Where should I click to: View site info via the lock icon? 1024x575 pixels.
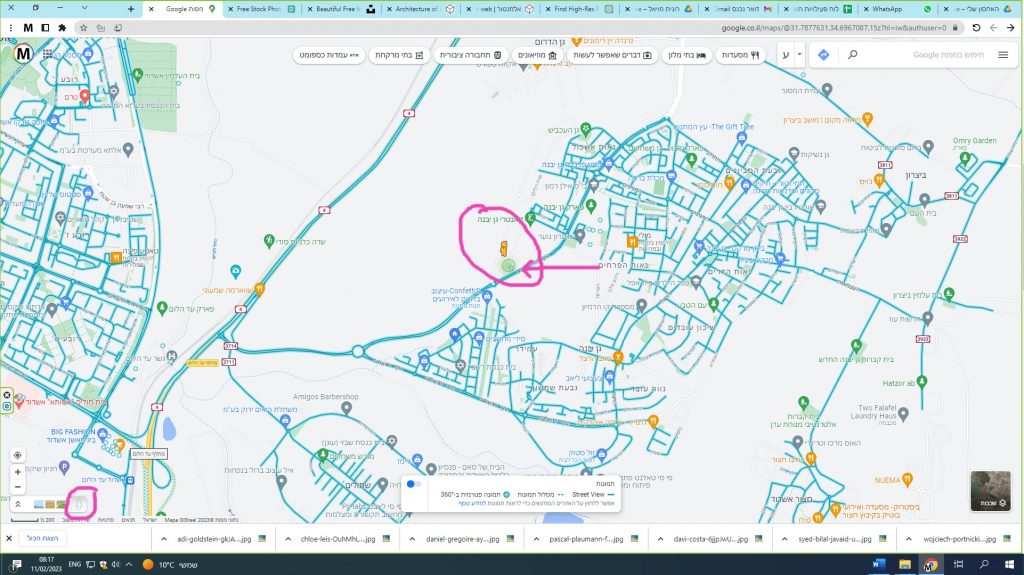coord(955,27)
